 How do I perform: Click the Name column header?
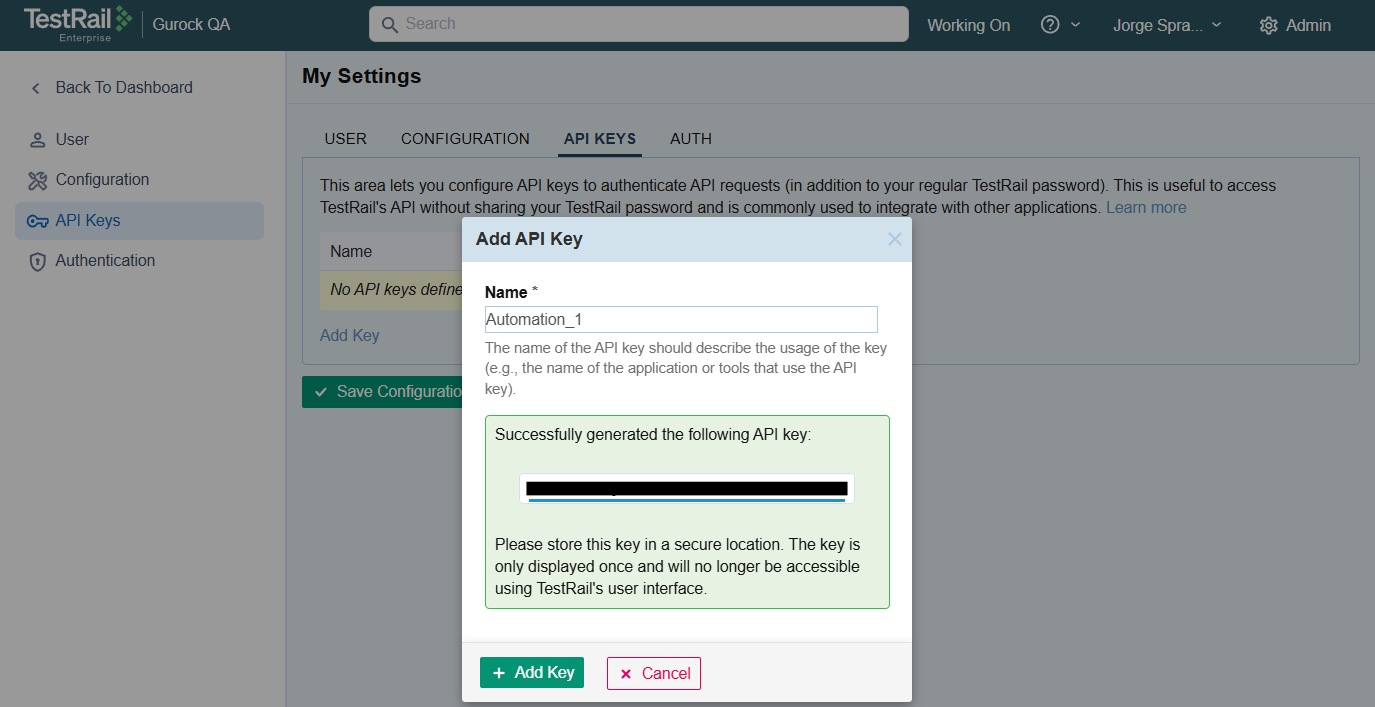351,252
